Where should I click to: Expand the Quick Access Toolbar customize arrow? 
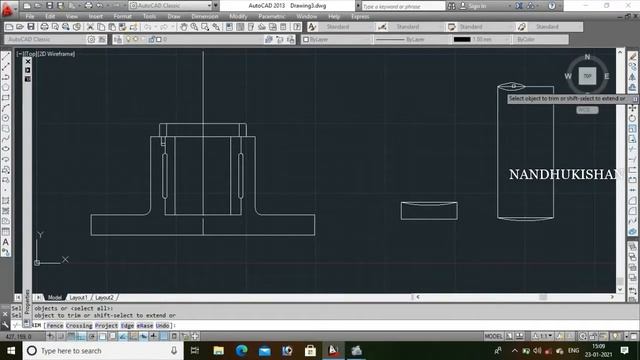tap(216, 6)
